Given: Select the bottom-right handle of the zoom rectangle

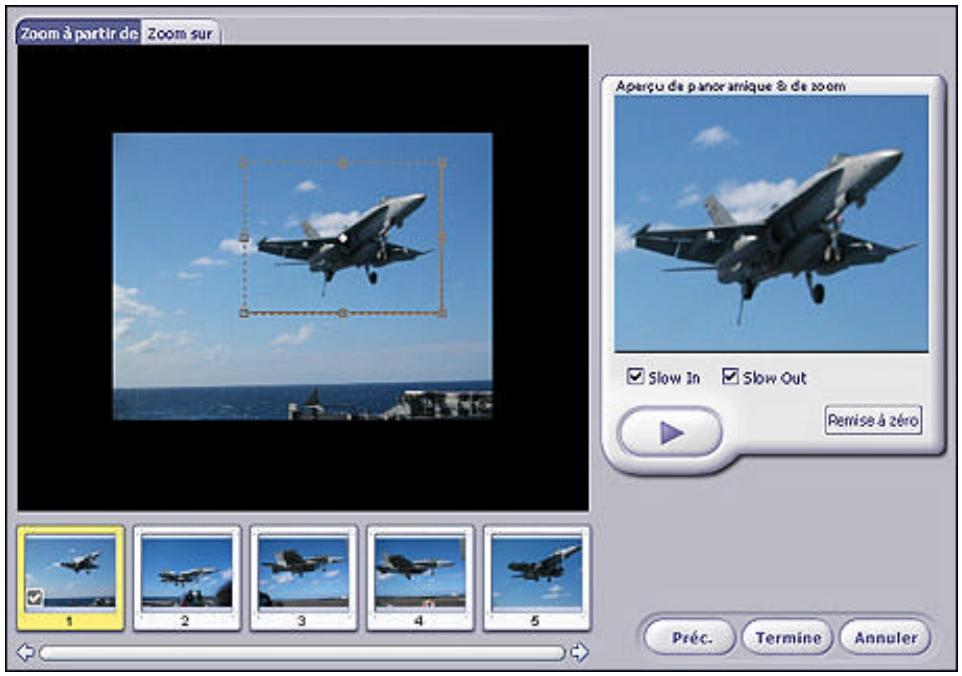Looking at the screenshot, I should [x=441, y=310].
